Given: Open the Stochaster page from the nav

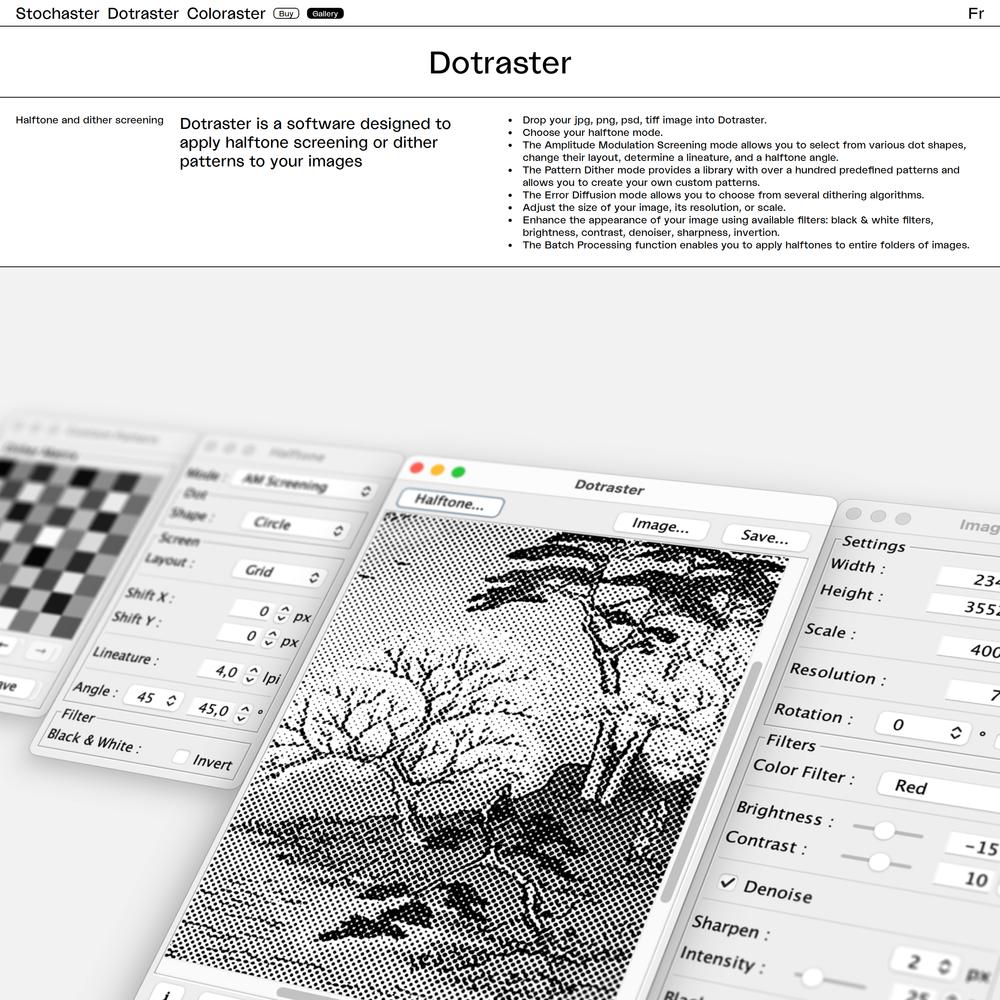Looking at the screenshot, I should [x=57, y=13].
